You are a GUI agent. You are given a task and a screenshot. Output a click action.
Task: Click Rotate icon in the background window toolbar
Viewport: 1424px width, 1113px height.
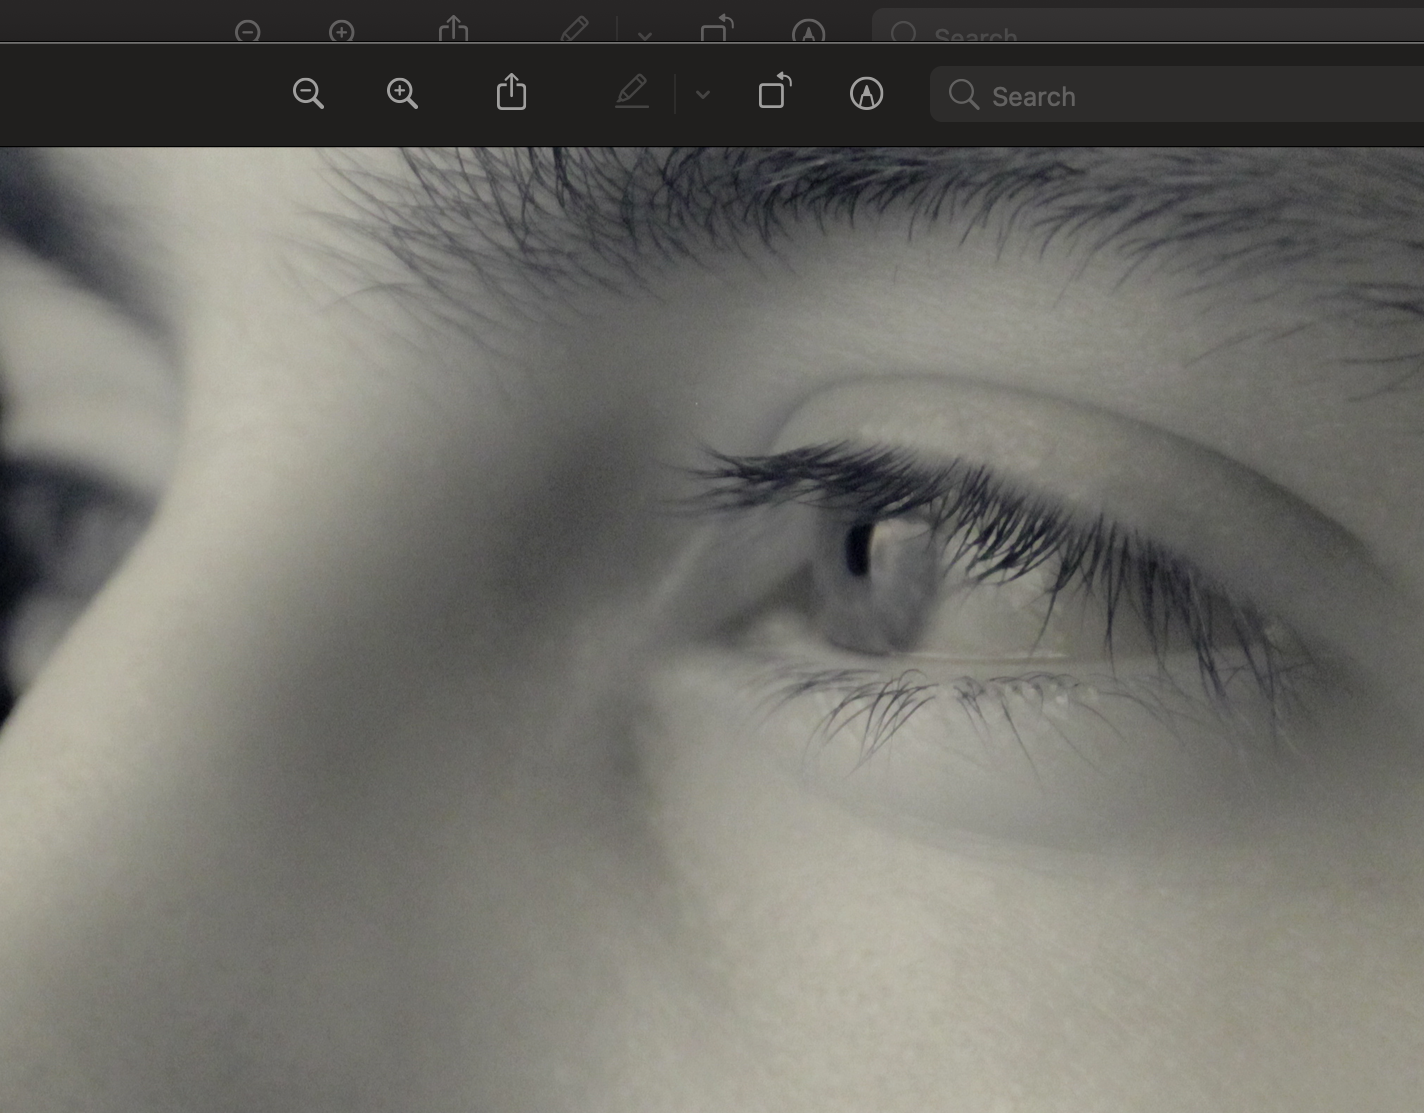pos(717,29)
